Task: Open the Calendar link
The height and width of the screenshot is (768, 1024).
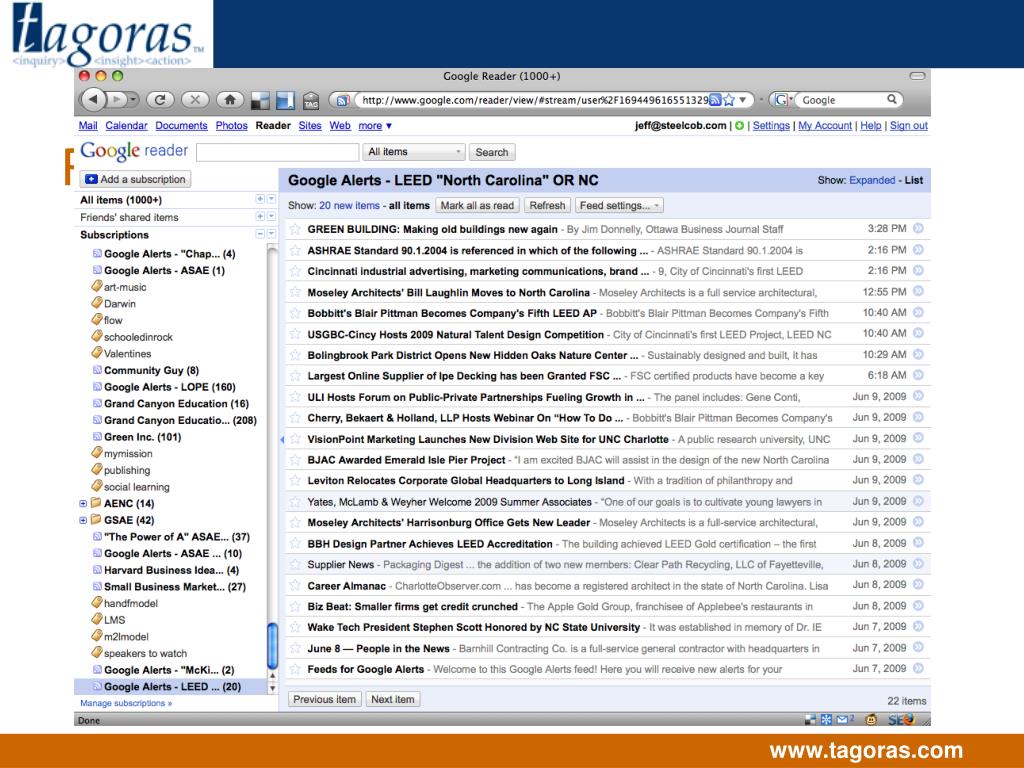Action: (x=126, y=125)
